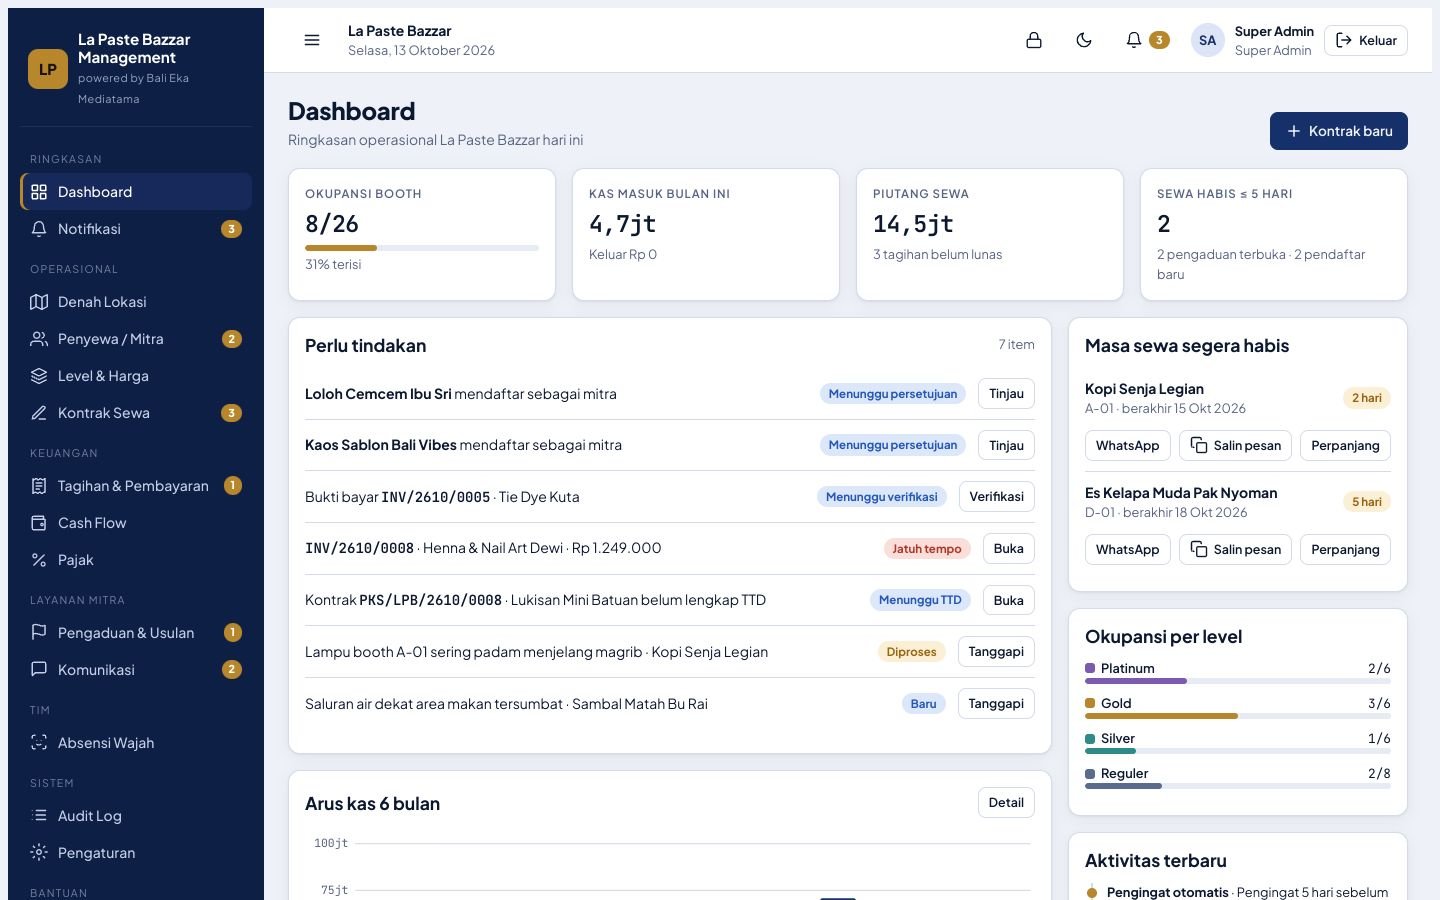Click the Kas Masuk Bulan Ini card
1440x900 pixels.
click(706, 234)
